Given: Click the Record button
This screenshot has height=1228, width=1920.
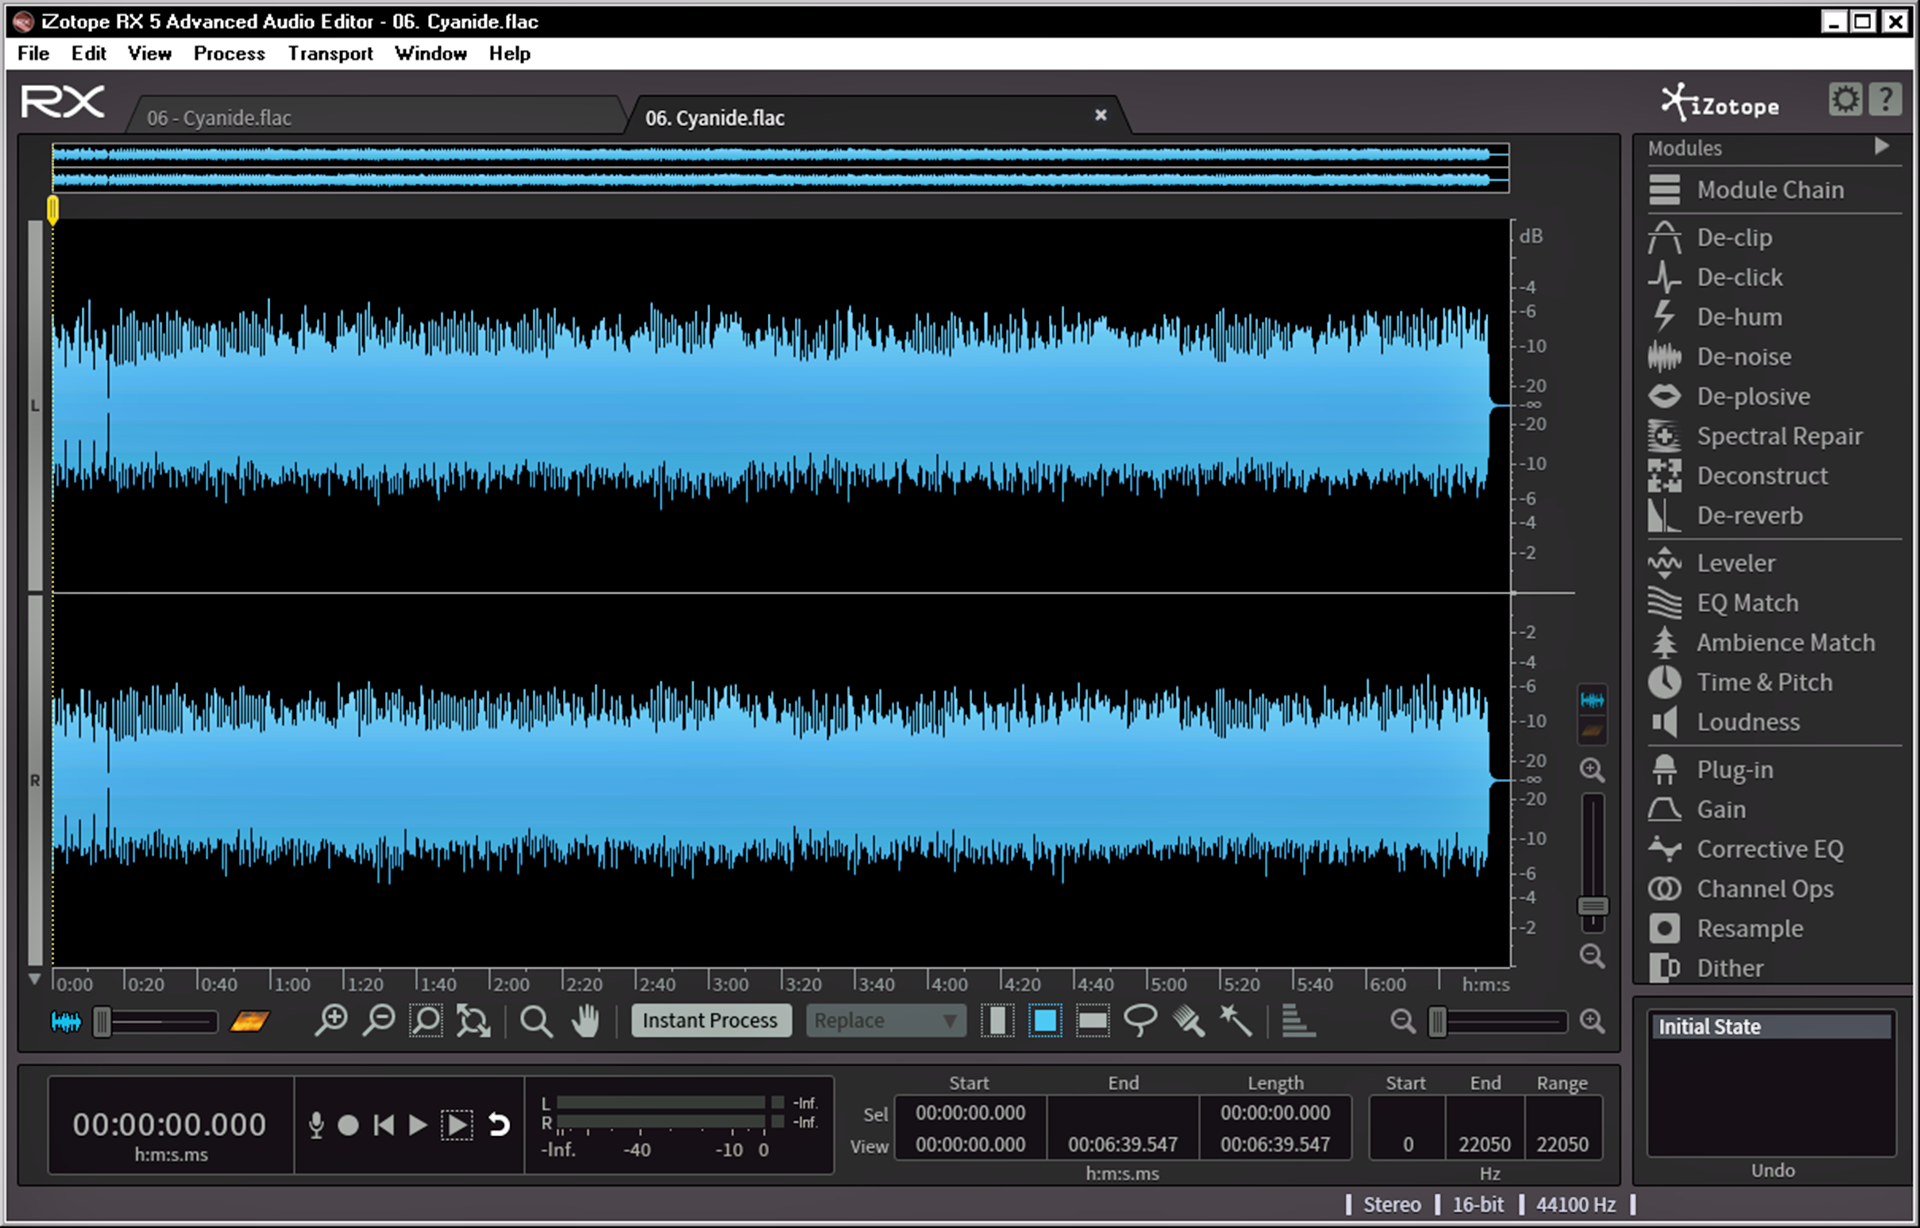Looking at the screenshot, I should click(348, 1125).
